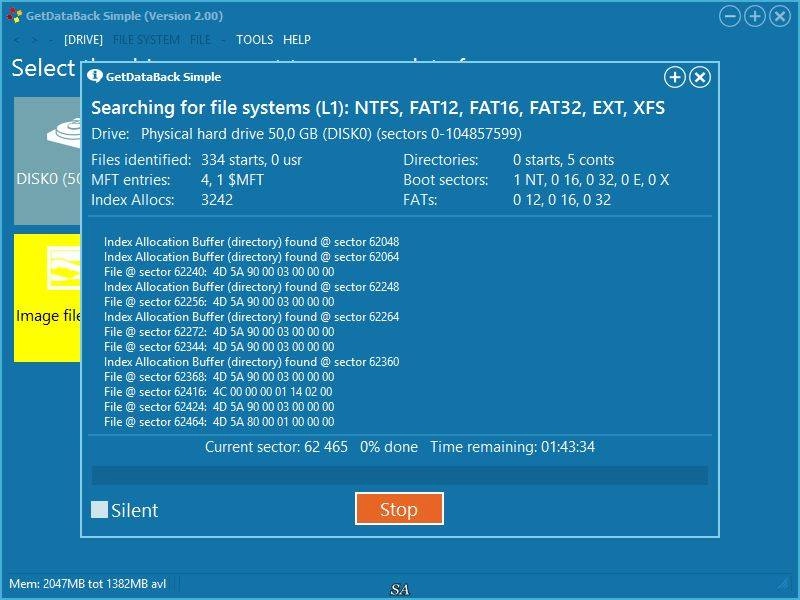This screenshot has width=800, height=600.
Task: Click the scan progress bar
Action: [399, 475]
